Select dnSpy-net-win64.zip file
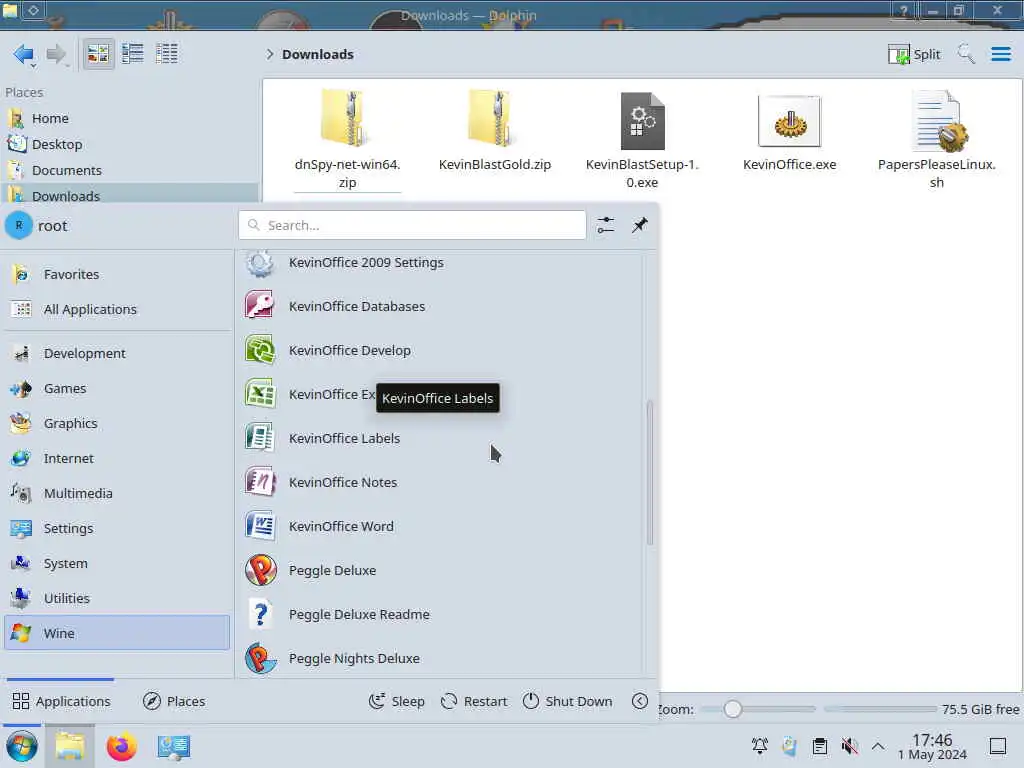Screen dimensions: 1024x768 (347, 138)
